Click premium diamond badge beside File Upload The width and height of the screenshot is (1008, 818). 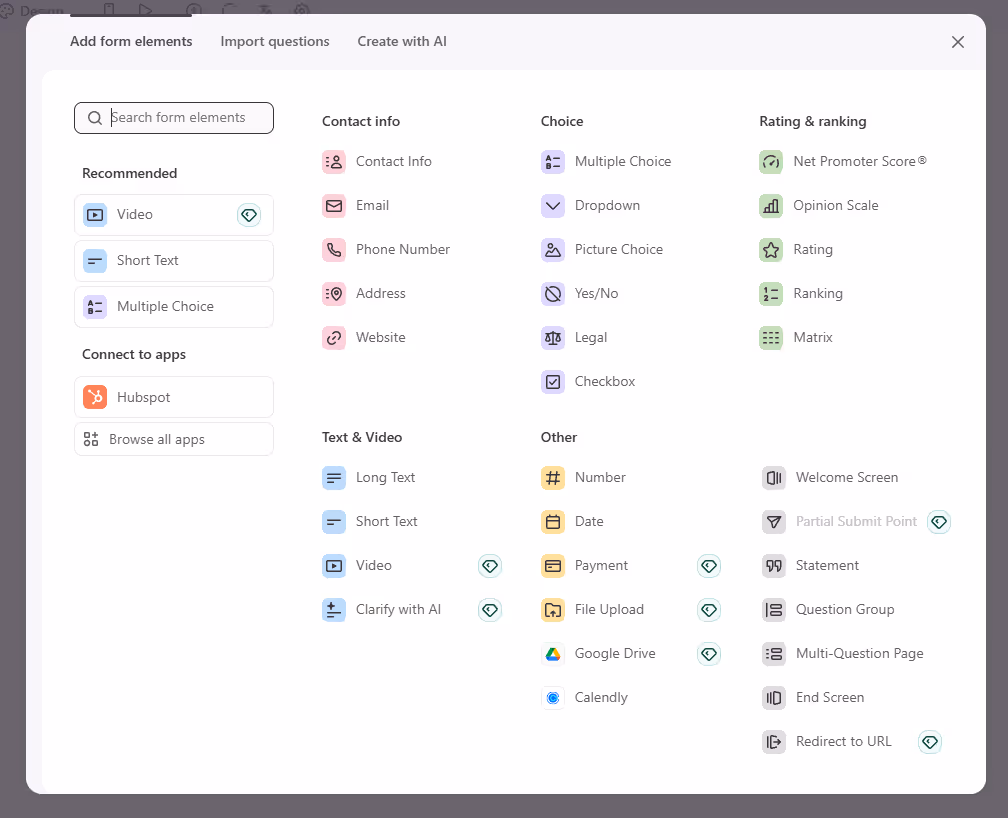(709, 610)
